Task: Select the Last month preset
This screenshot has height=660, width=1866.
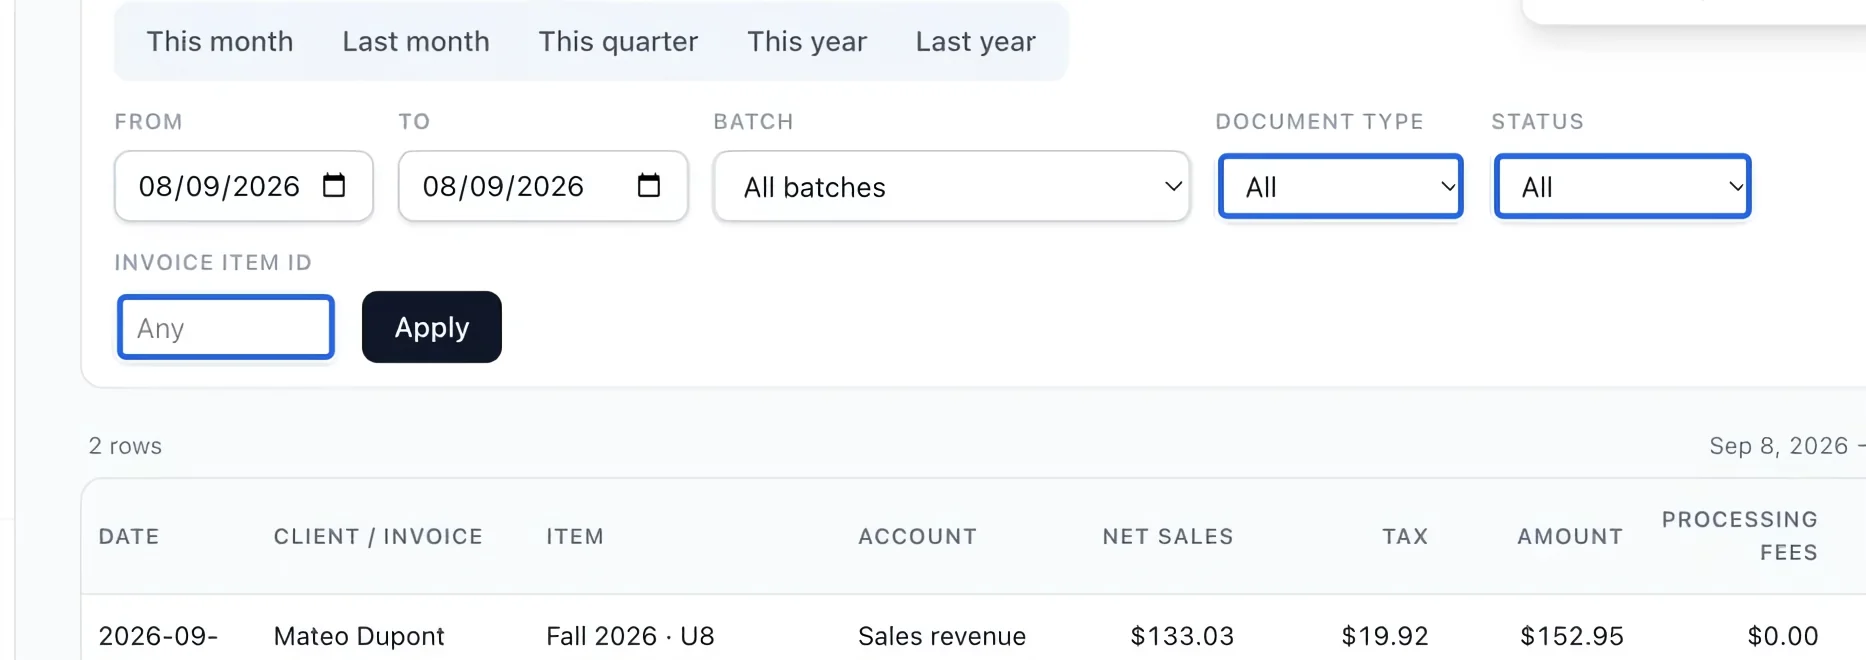Action: click(x=416, y=41)
